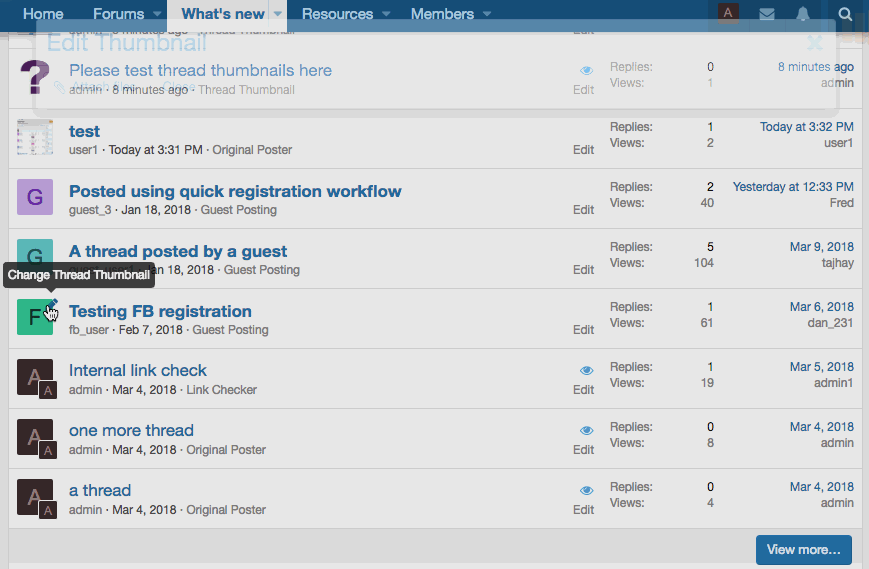Toggle the watch eye on 'a thread' row
The width and height of the screenshot is (869, 569).
click(587, 491)
